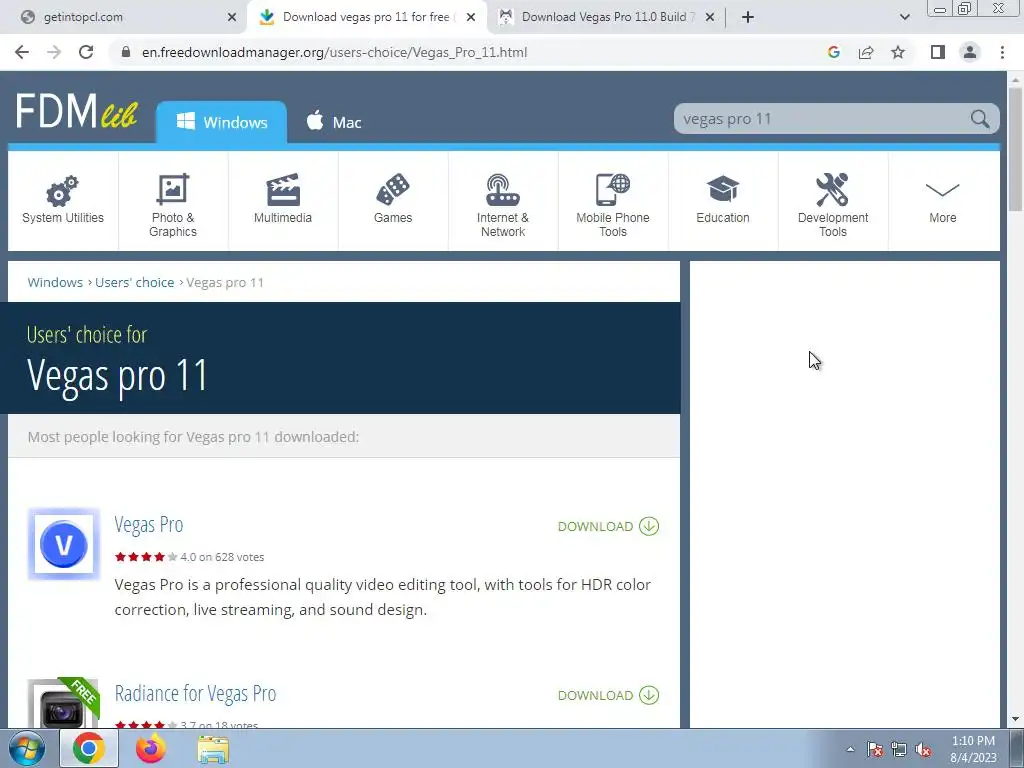
Task: Click the Windows breadcrumb link
Action: pos(55,282)
